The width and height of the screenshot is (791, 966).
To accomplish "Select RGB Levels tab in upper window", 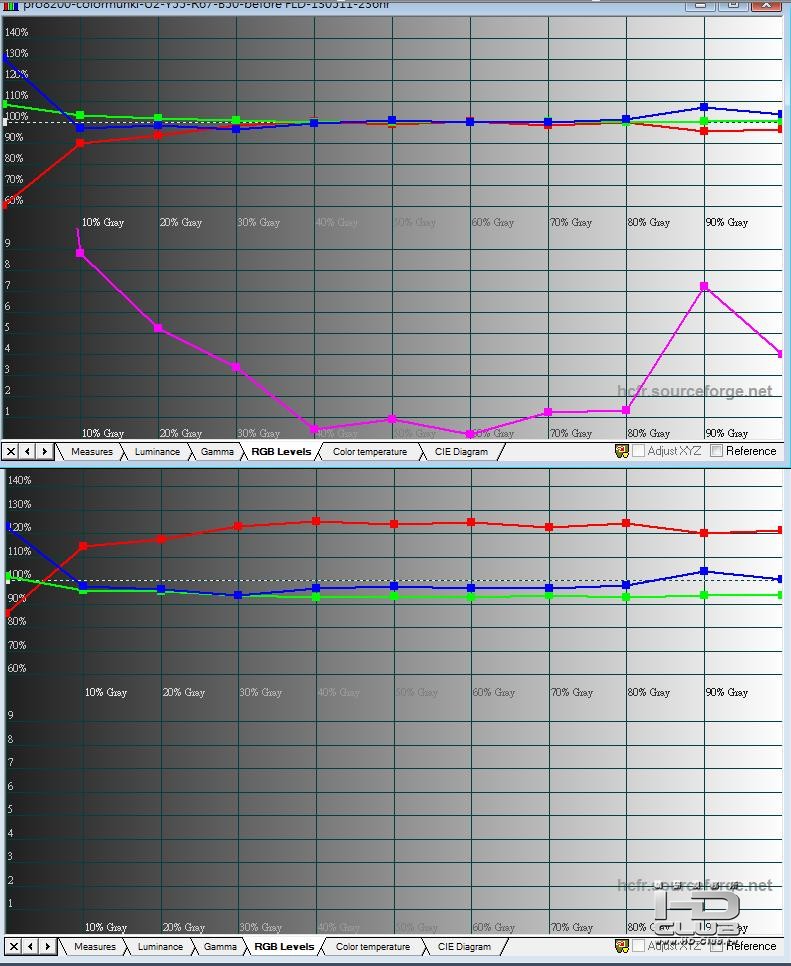I will coord(282,452).
